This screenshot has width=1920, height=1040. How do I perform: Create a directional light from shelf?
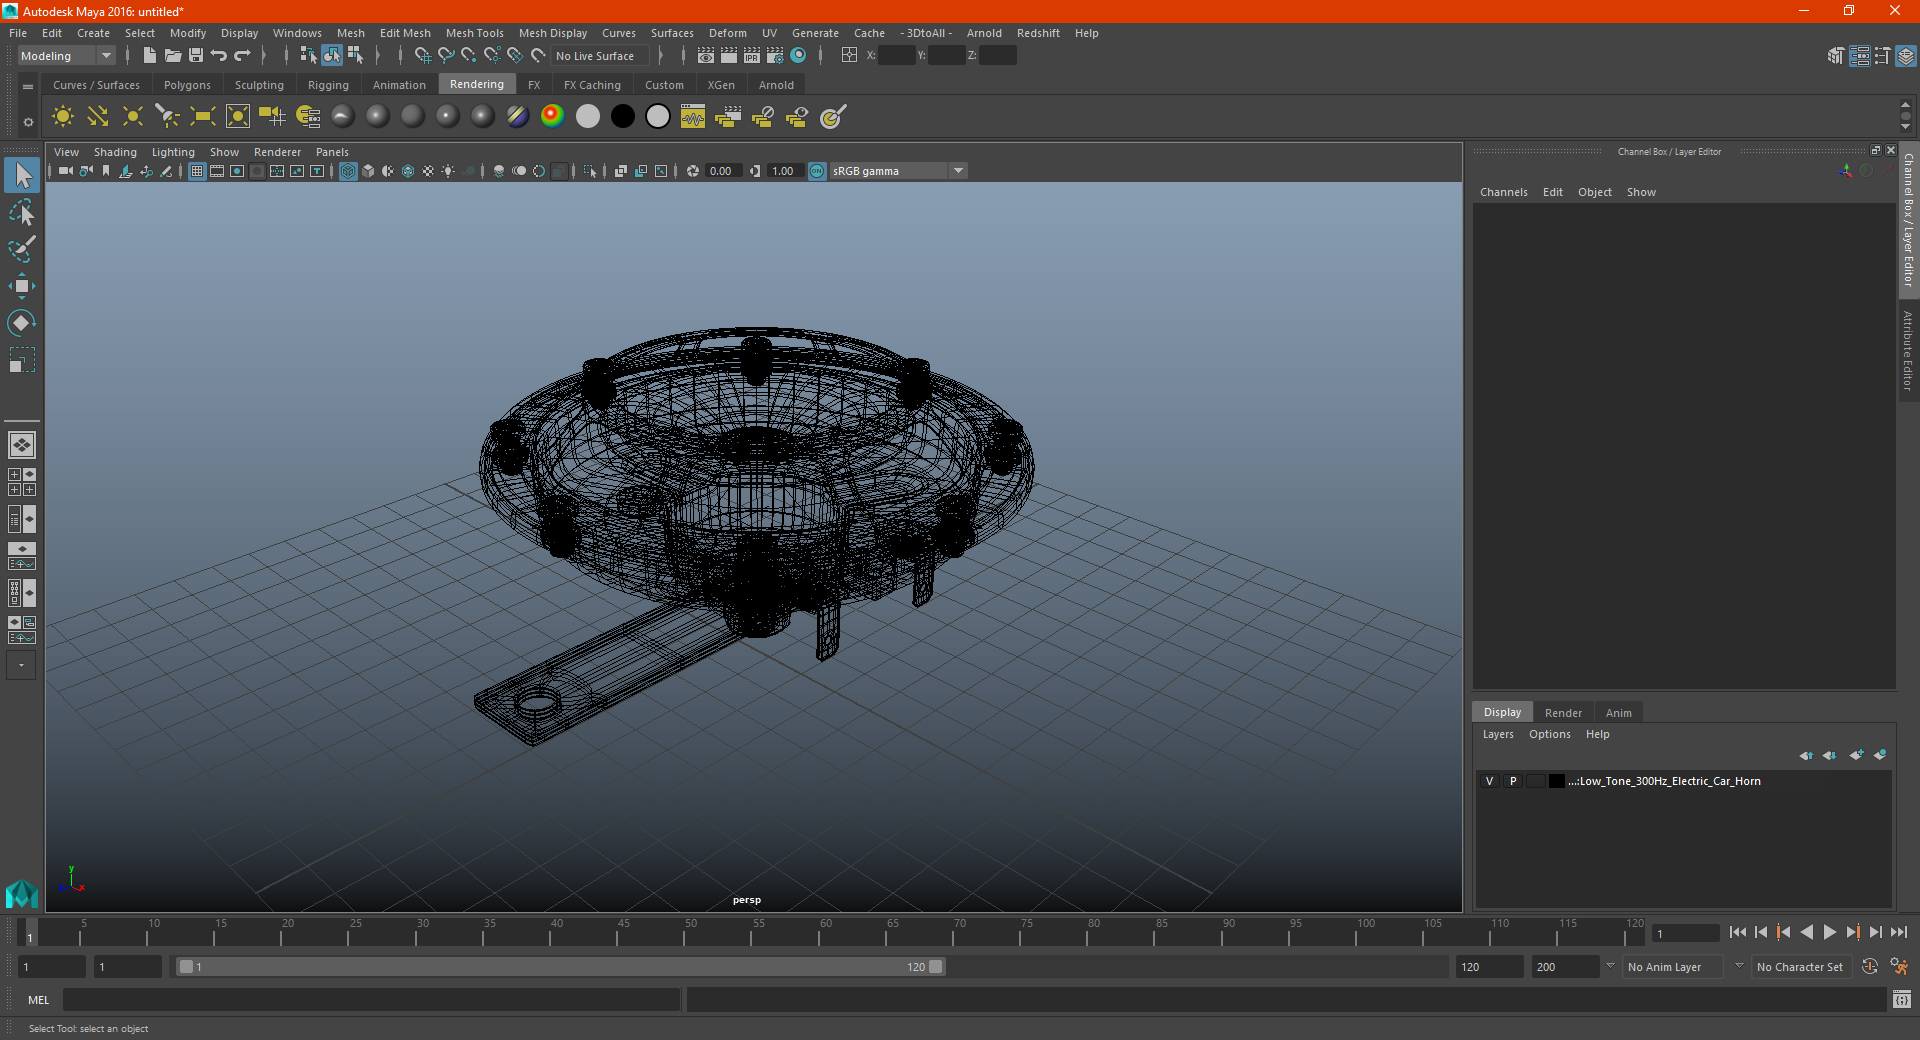pyautogui.click(x=98, y=117)
